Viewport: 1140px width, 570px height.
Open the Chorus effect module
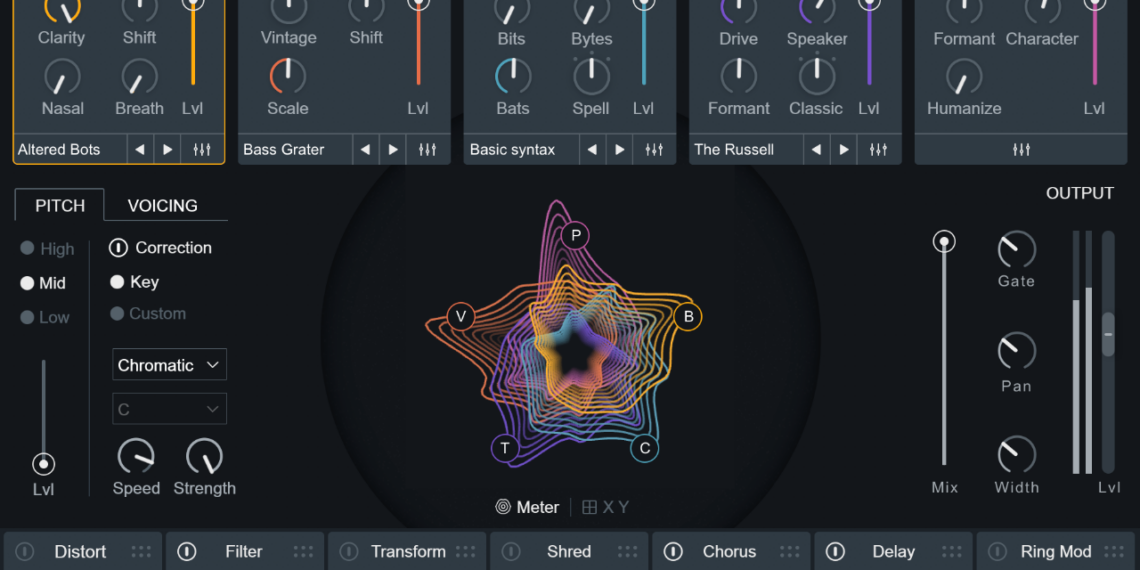click(729, 552)
